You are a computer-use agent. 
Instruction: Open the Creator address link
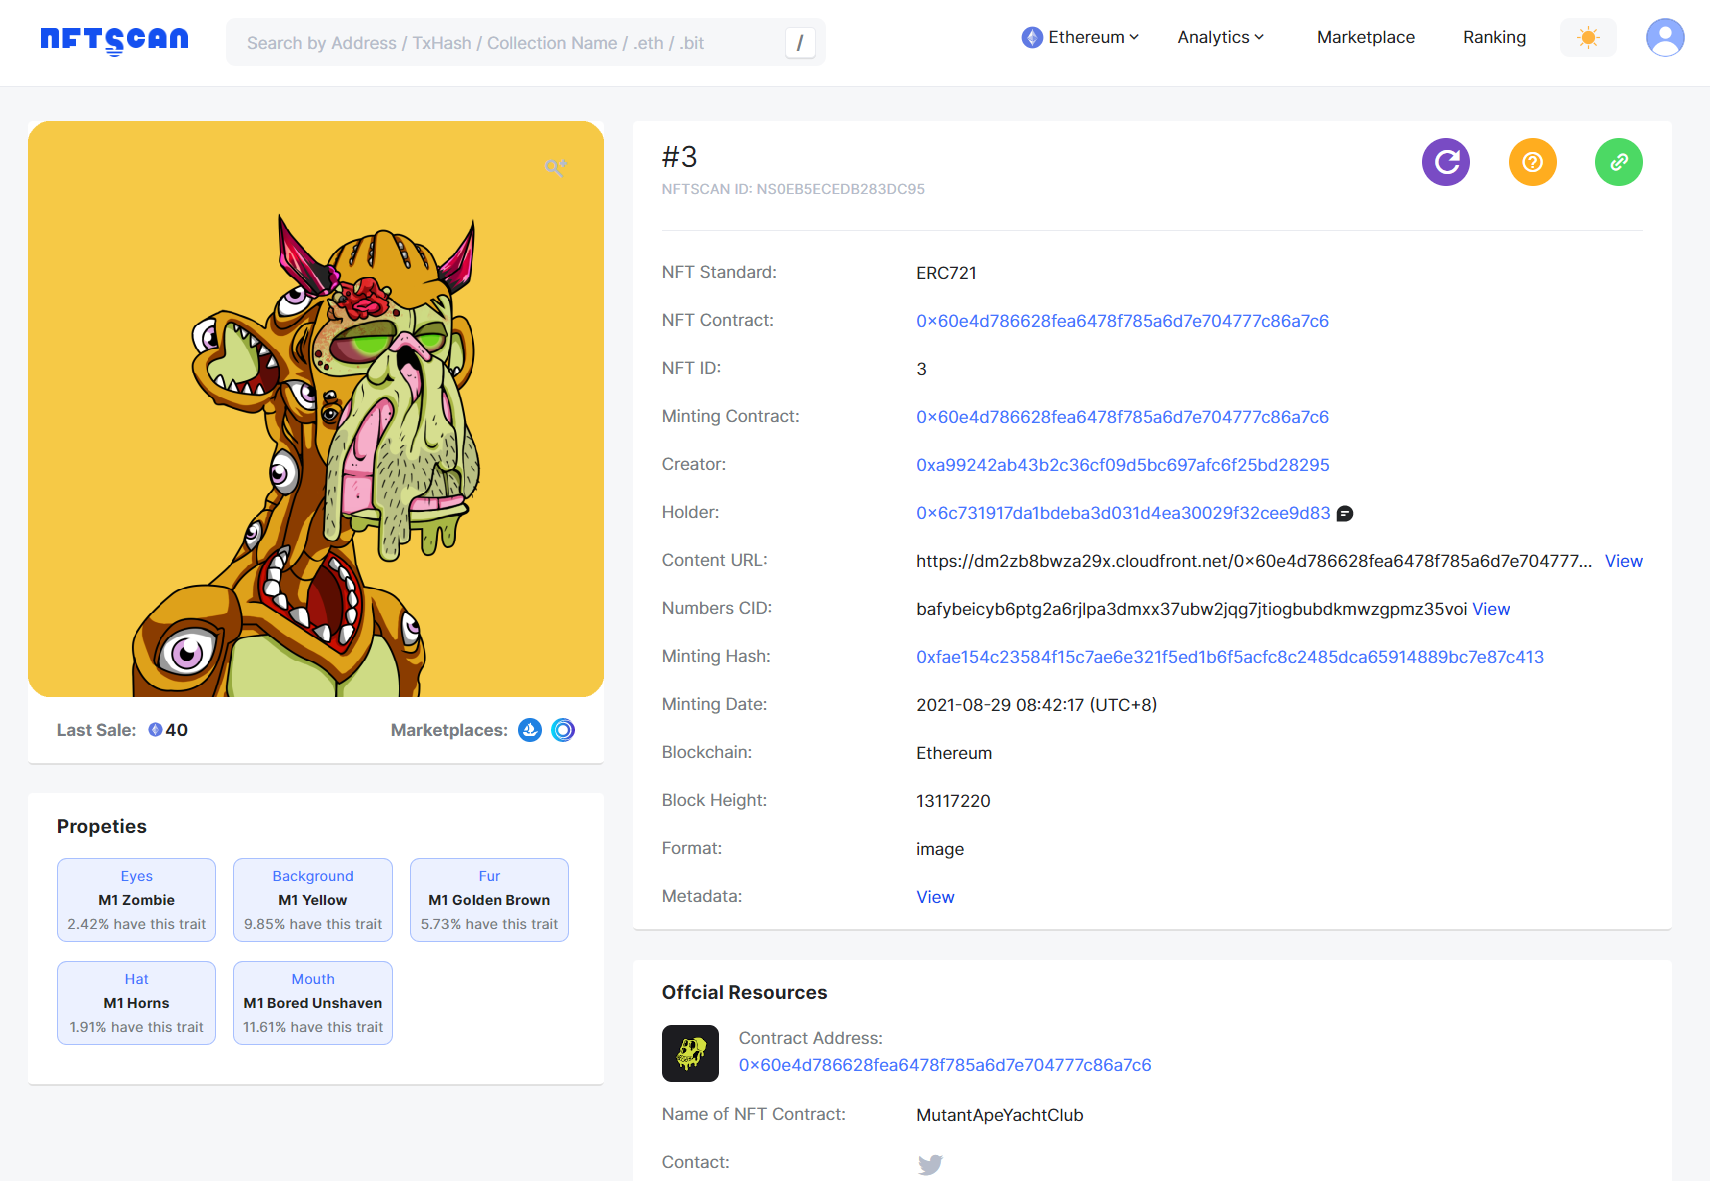(1122, 465)
